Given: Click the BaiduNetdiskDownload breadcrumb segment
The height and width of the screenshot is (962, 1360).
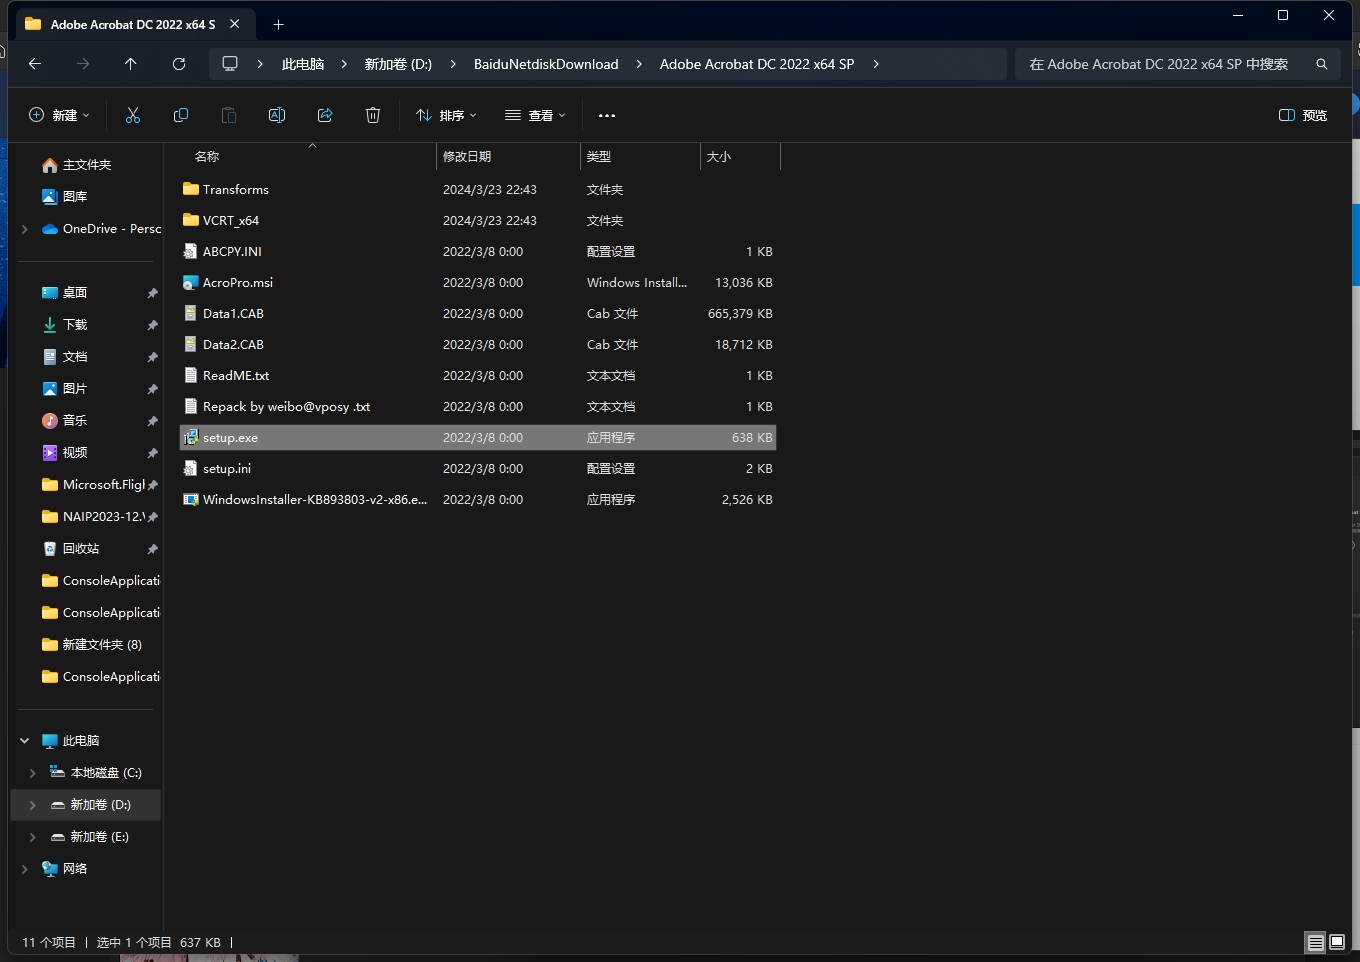Looking at the screenshot, I should (x=546, y=64).
